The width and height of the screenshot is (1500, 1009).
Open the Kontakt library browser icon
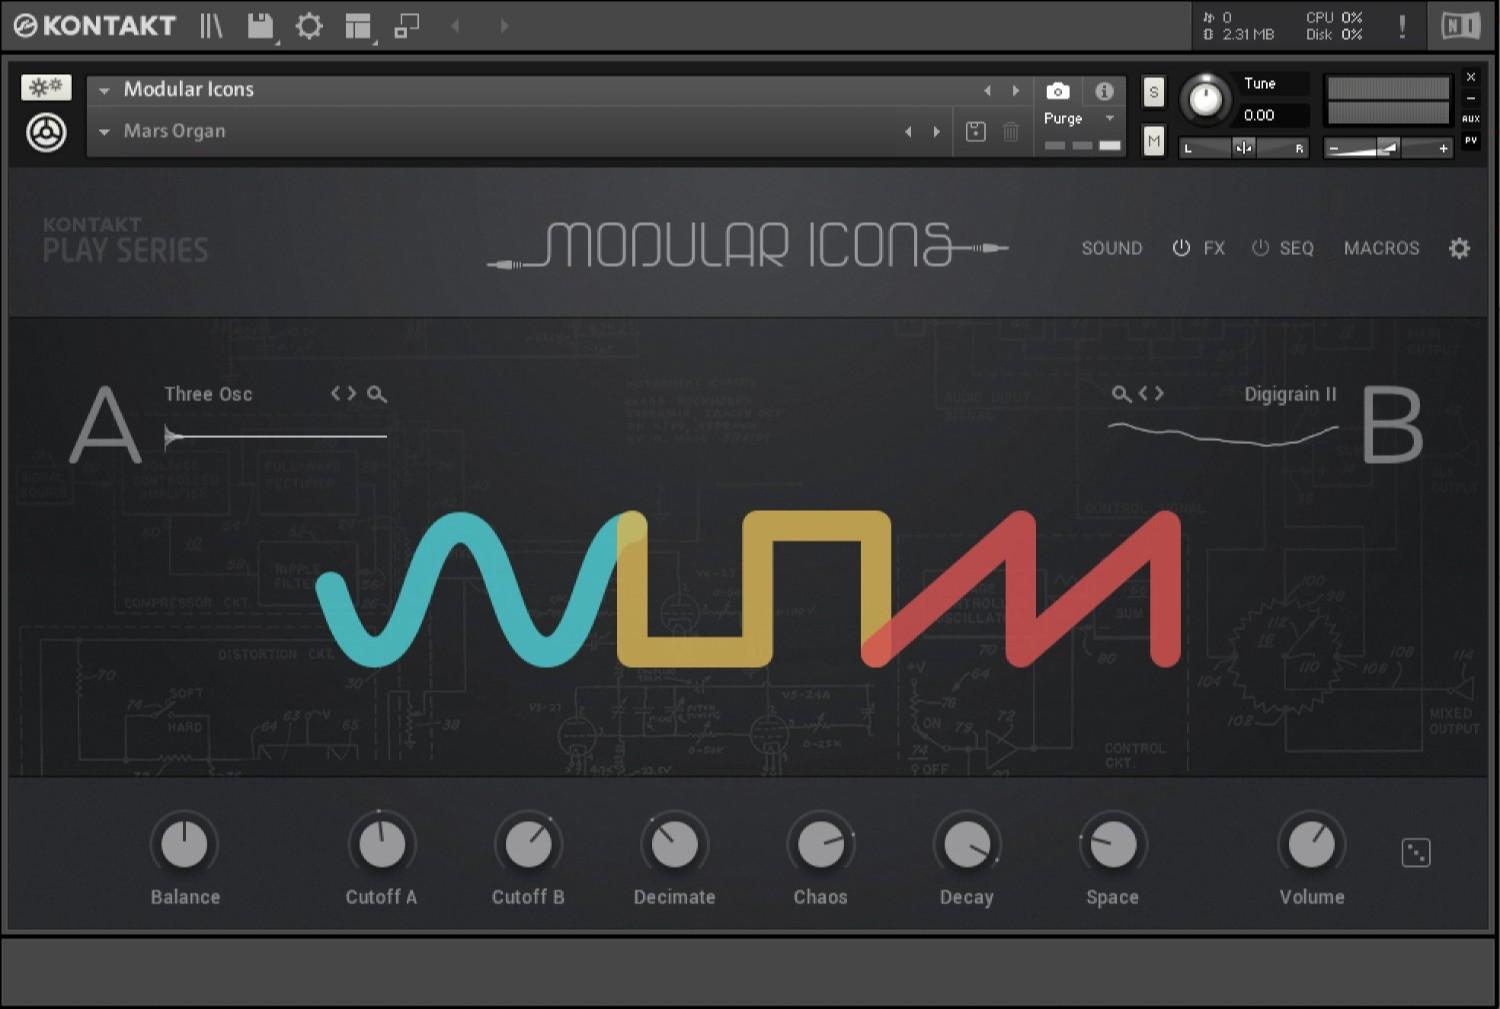click(x=211, y=26)
